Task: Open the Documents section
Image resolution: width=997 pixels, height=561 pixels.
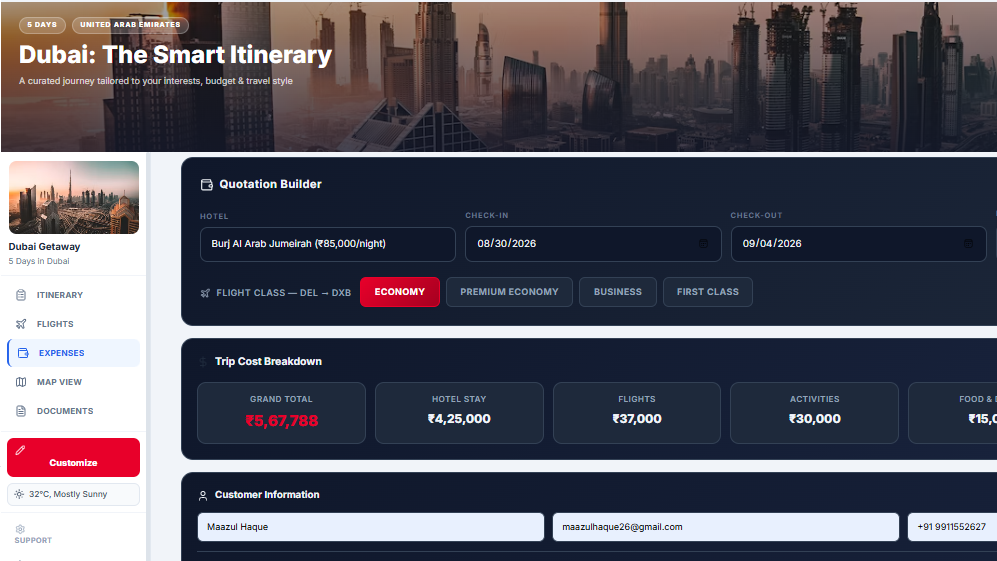Action: point(74,411)
